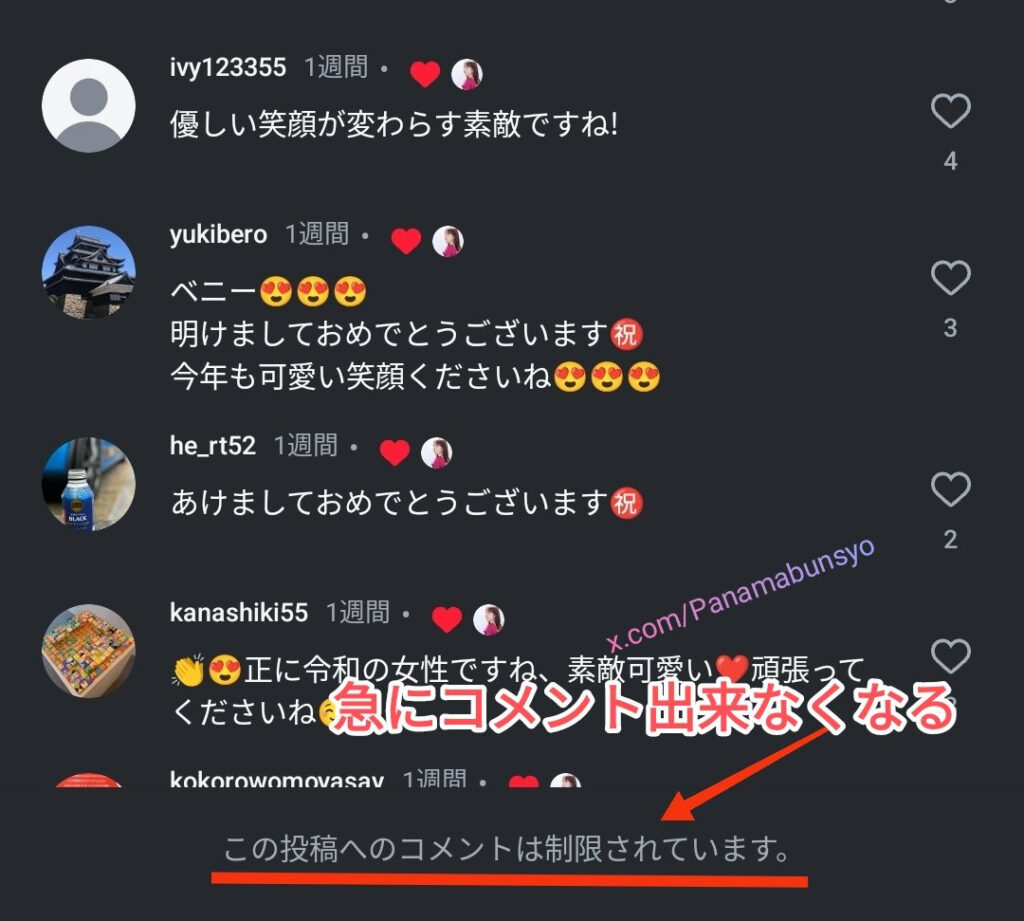Screen dimensions: 1024x921
Task: Open he_rt52's coffee can profile picture
Action: 89,484
